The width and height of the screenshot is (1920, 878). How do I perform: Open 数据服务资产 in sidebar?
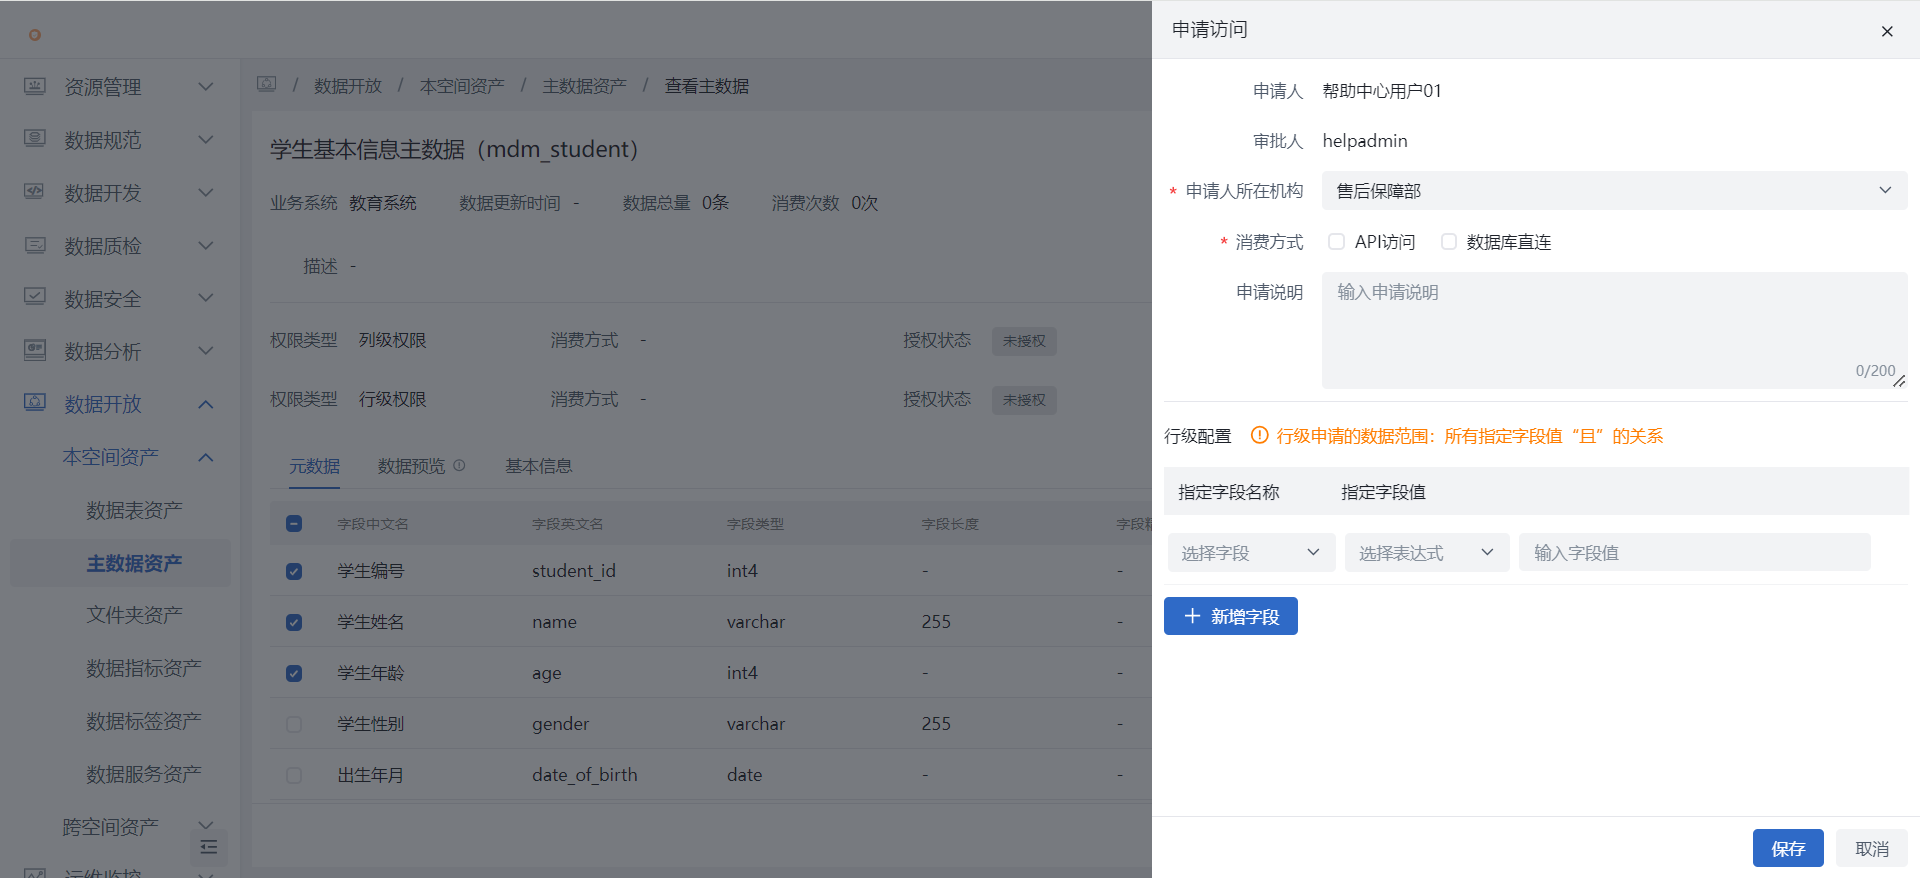click(x=144, y=774)
